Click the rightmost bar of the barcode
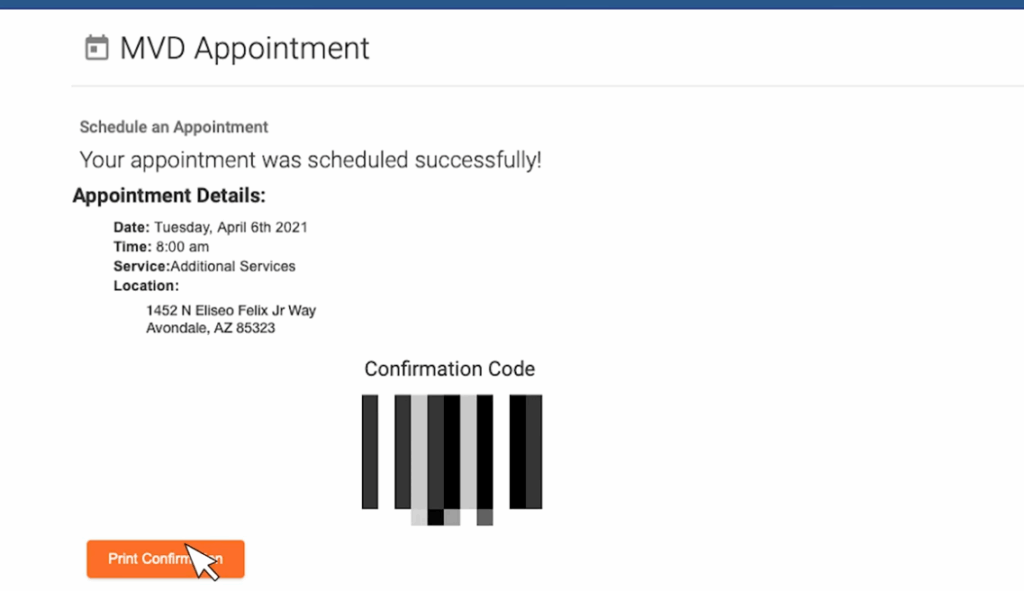Viewport: 1024px width, 591px height. [x=534, y=451]
